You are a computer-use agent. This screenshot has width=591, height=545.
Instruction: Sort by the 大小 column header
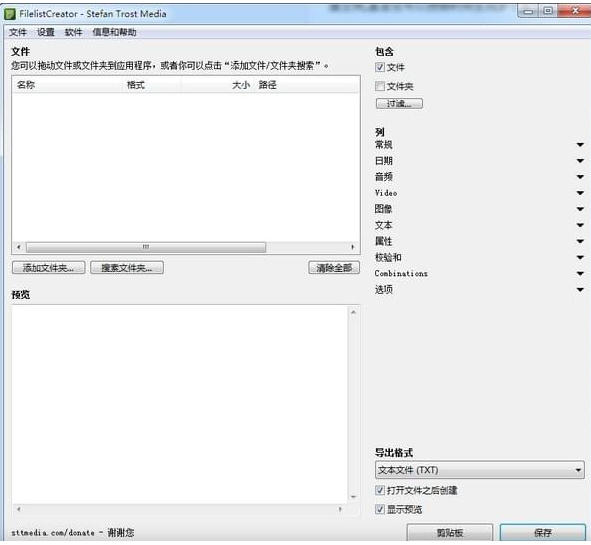[217, 85]
